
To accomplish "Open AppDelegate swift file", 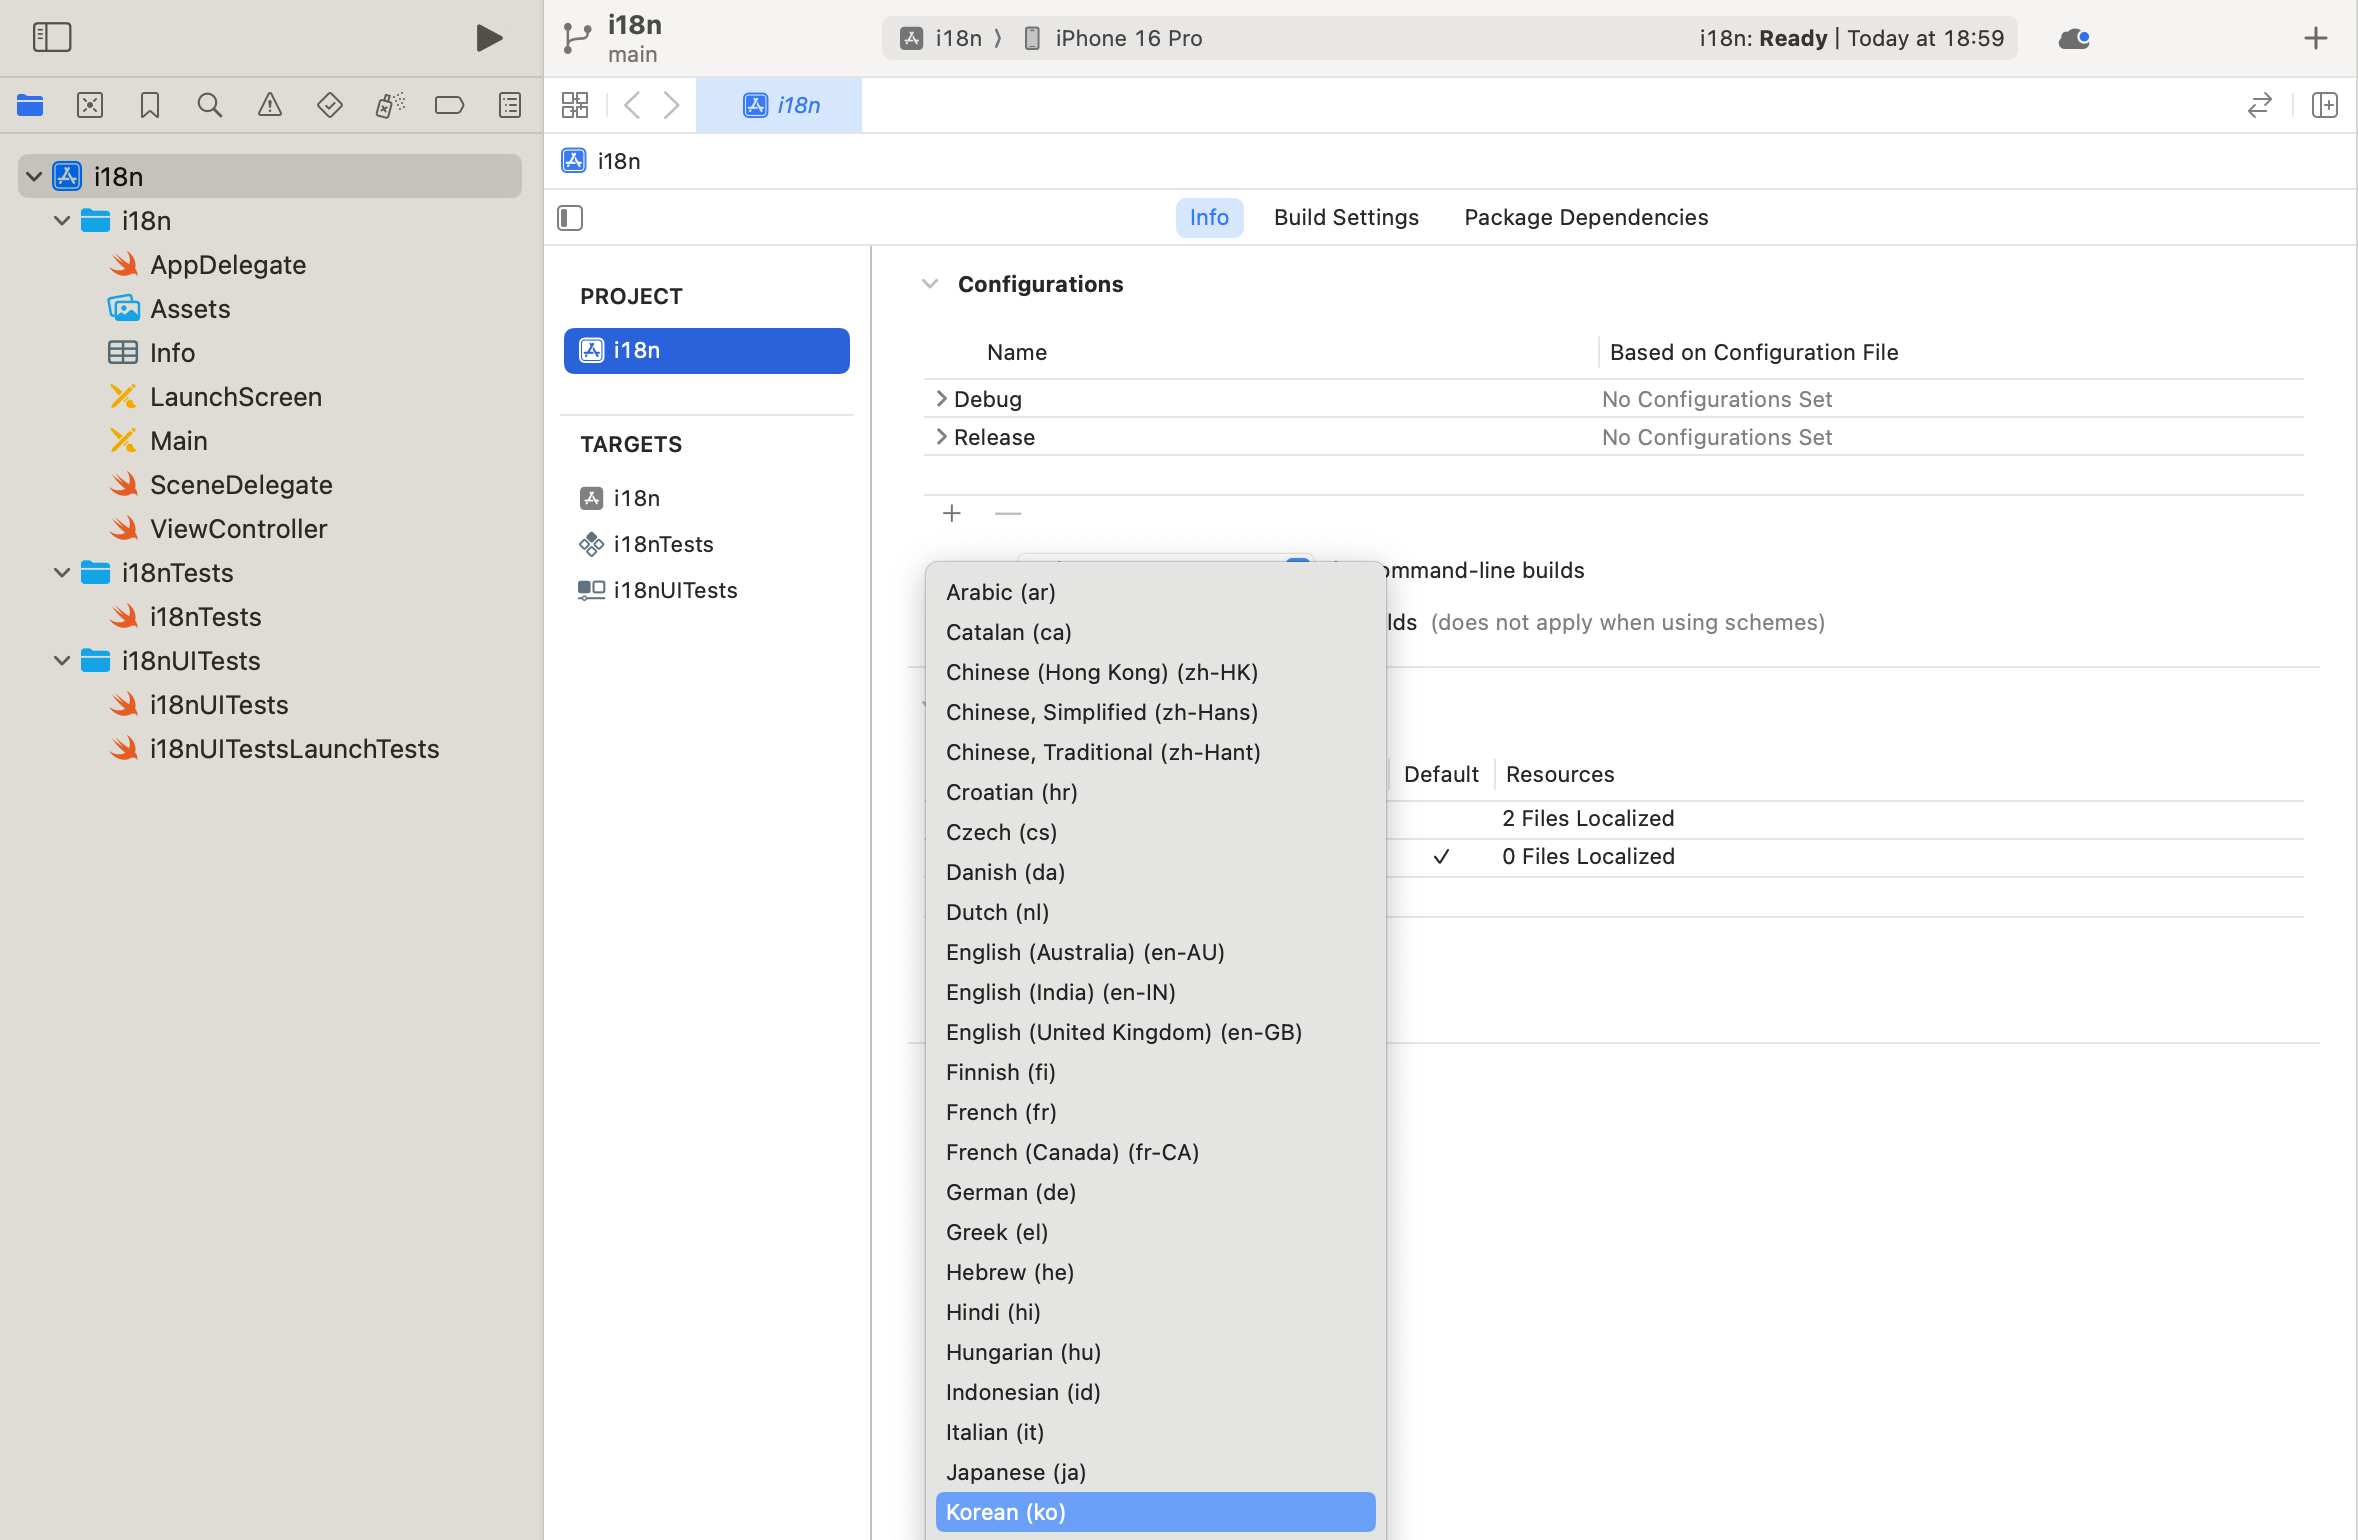I will [x=228, y=265].
